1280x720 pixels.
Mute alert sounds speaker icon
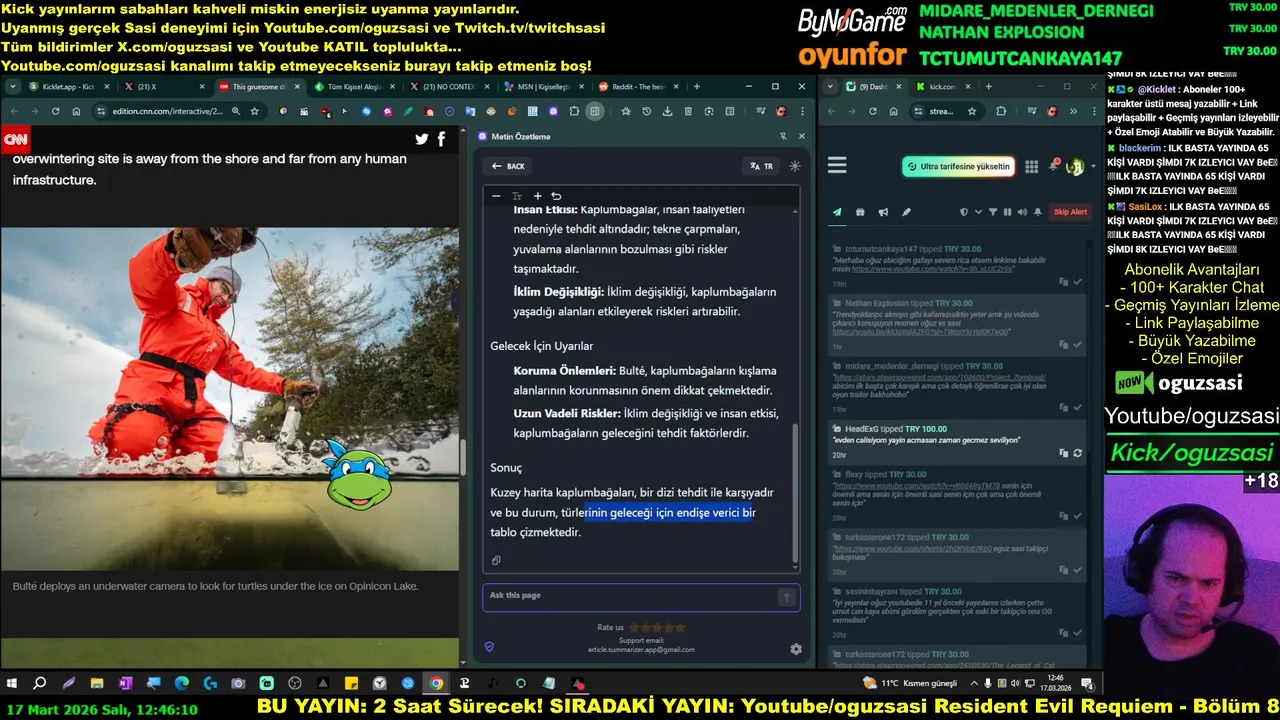(x=1022, y=212)
